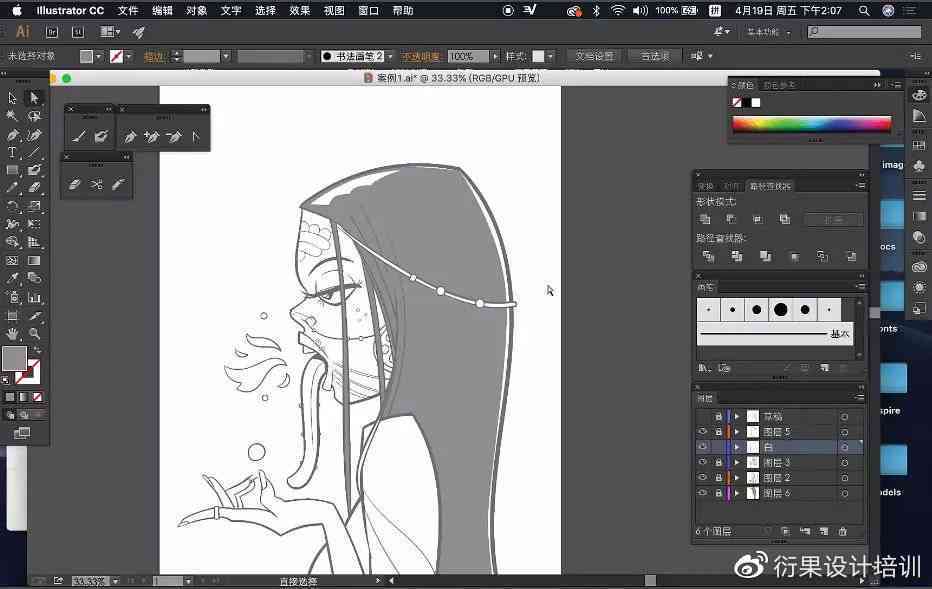Toggle visibility of 图层 2 layer
932x589 pixels.
pos(703,477)
